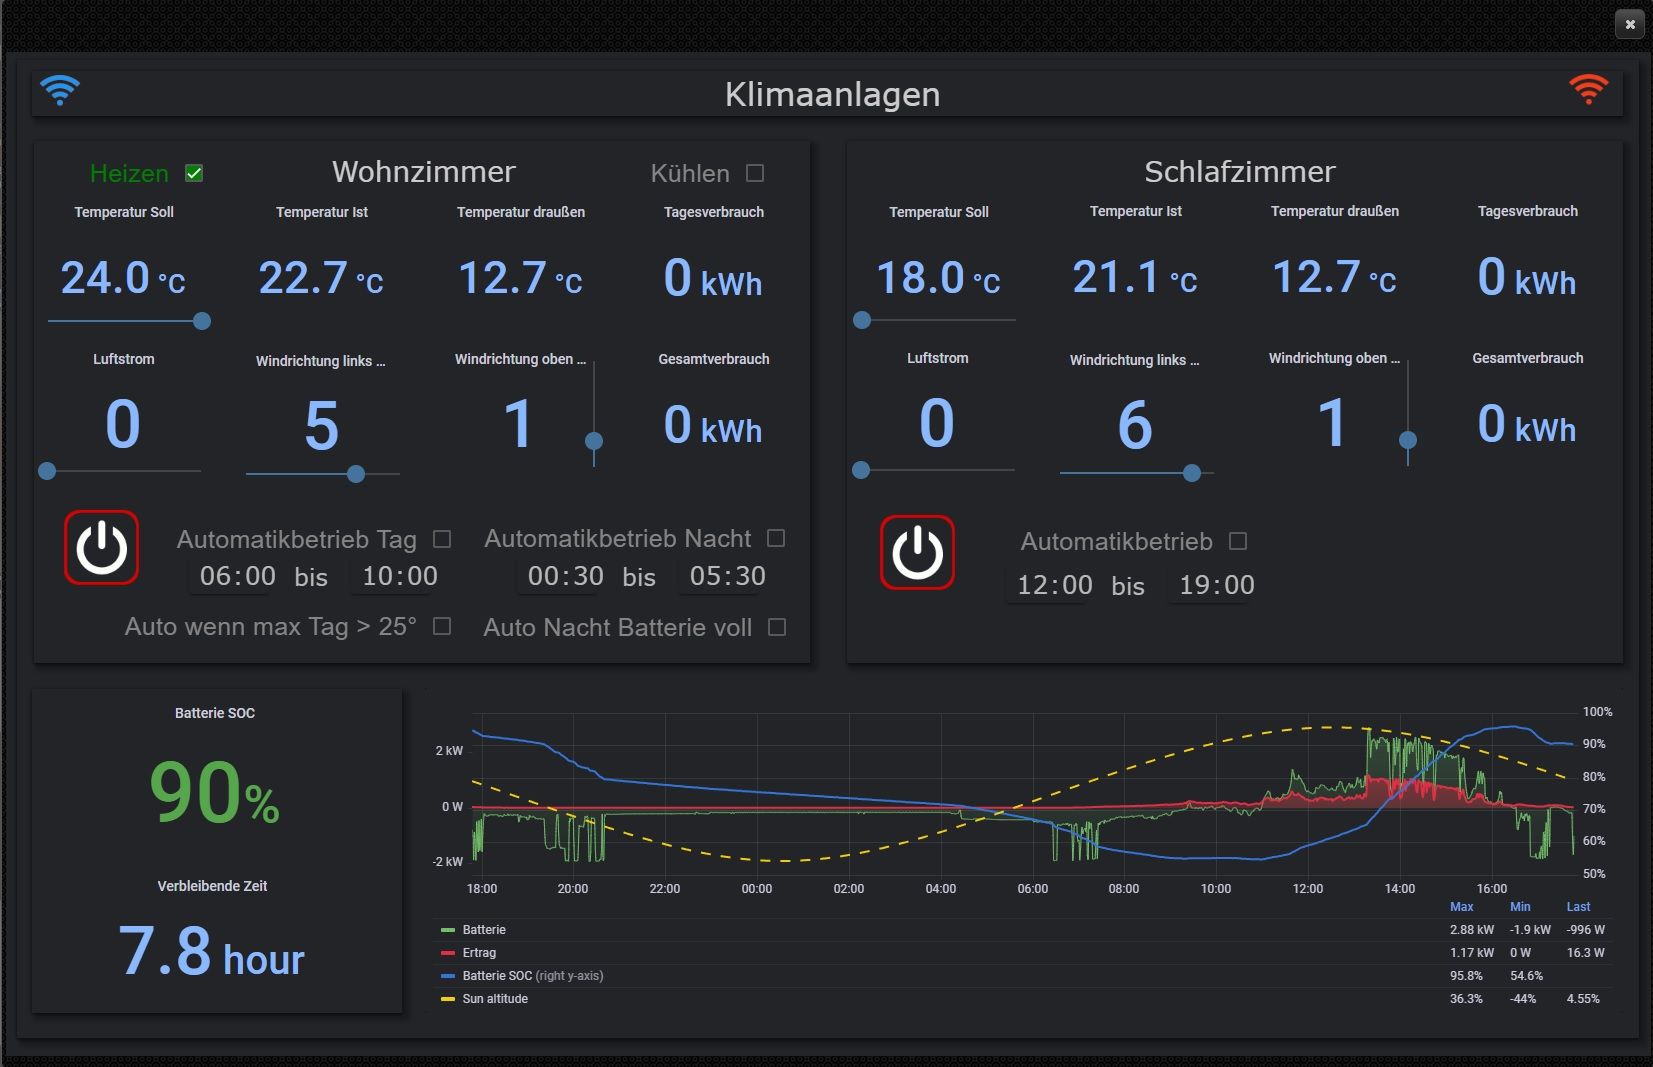The width and height of the screenshot is (1653, 1067).
Task: Enable Automatikbetrieb Nacht checkbox
Action: coord(776,538)
